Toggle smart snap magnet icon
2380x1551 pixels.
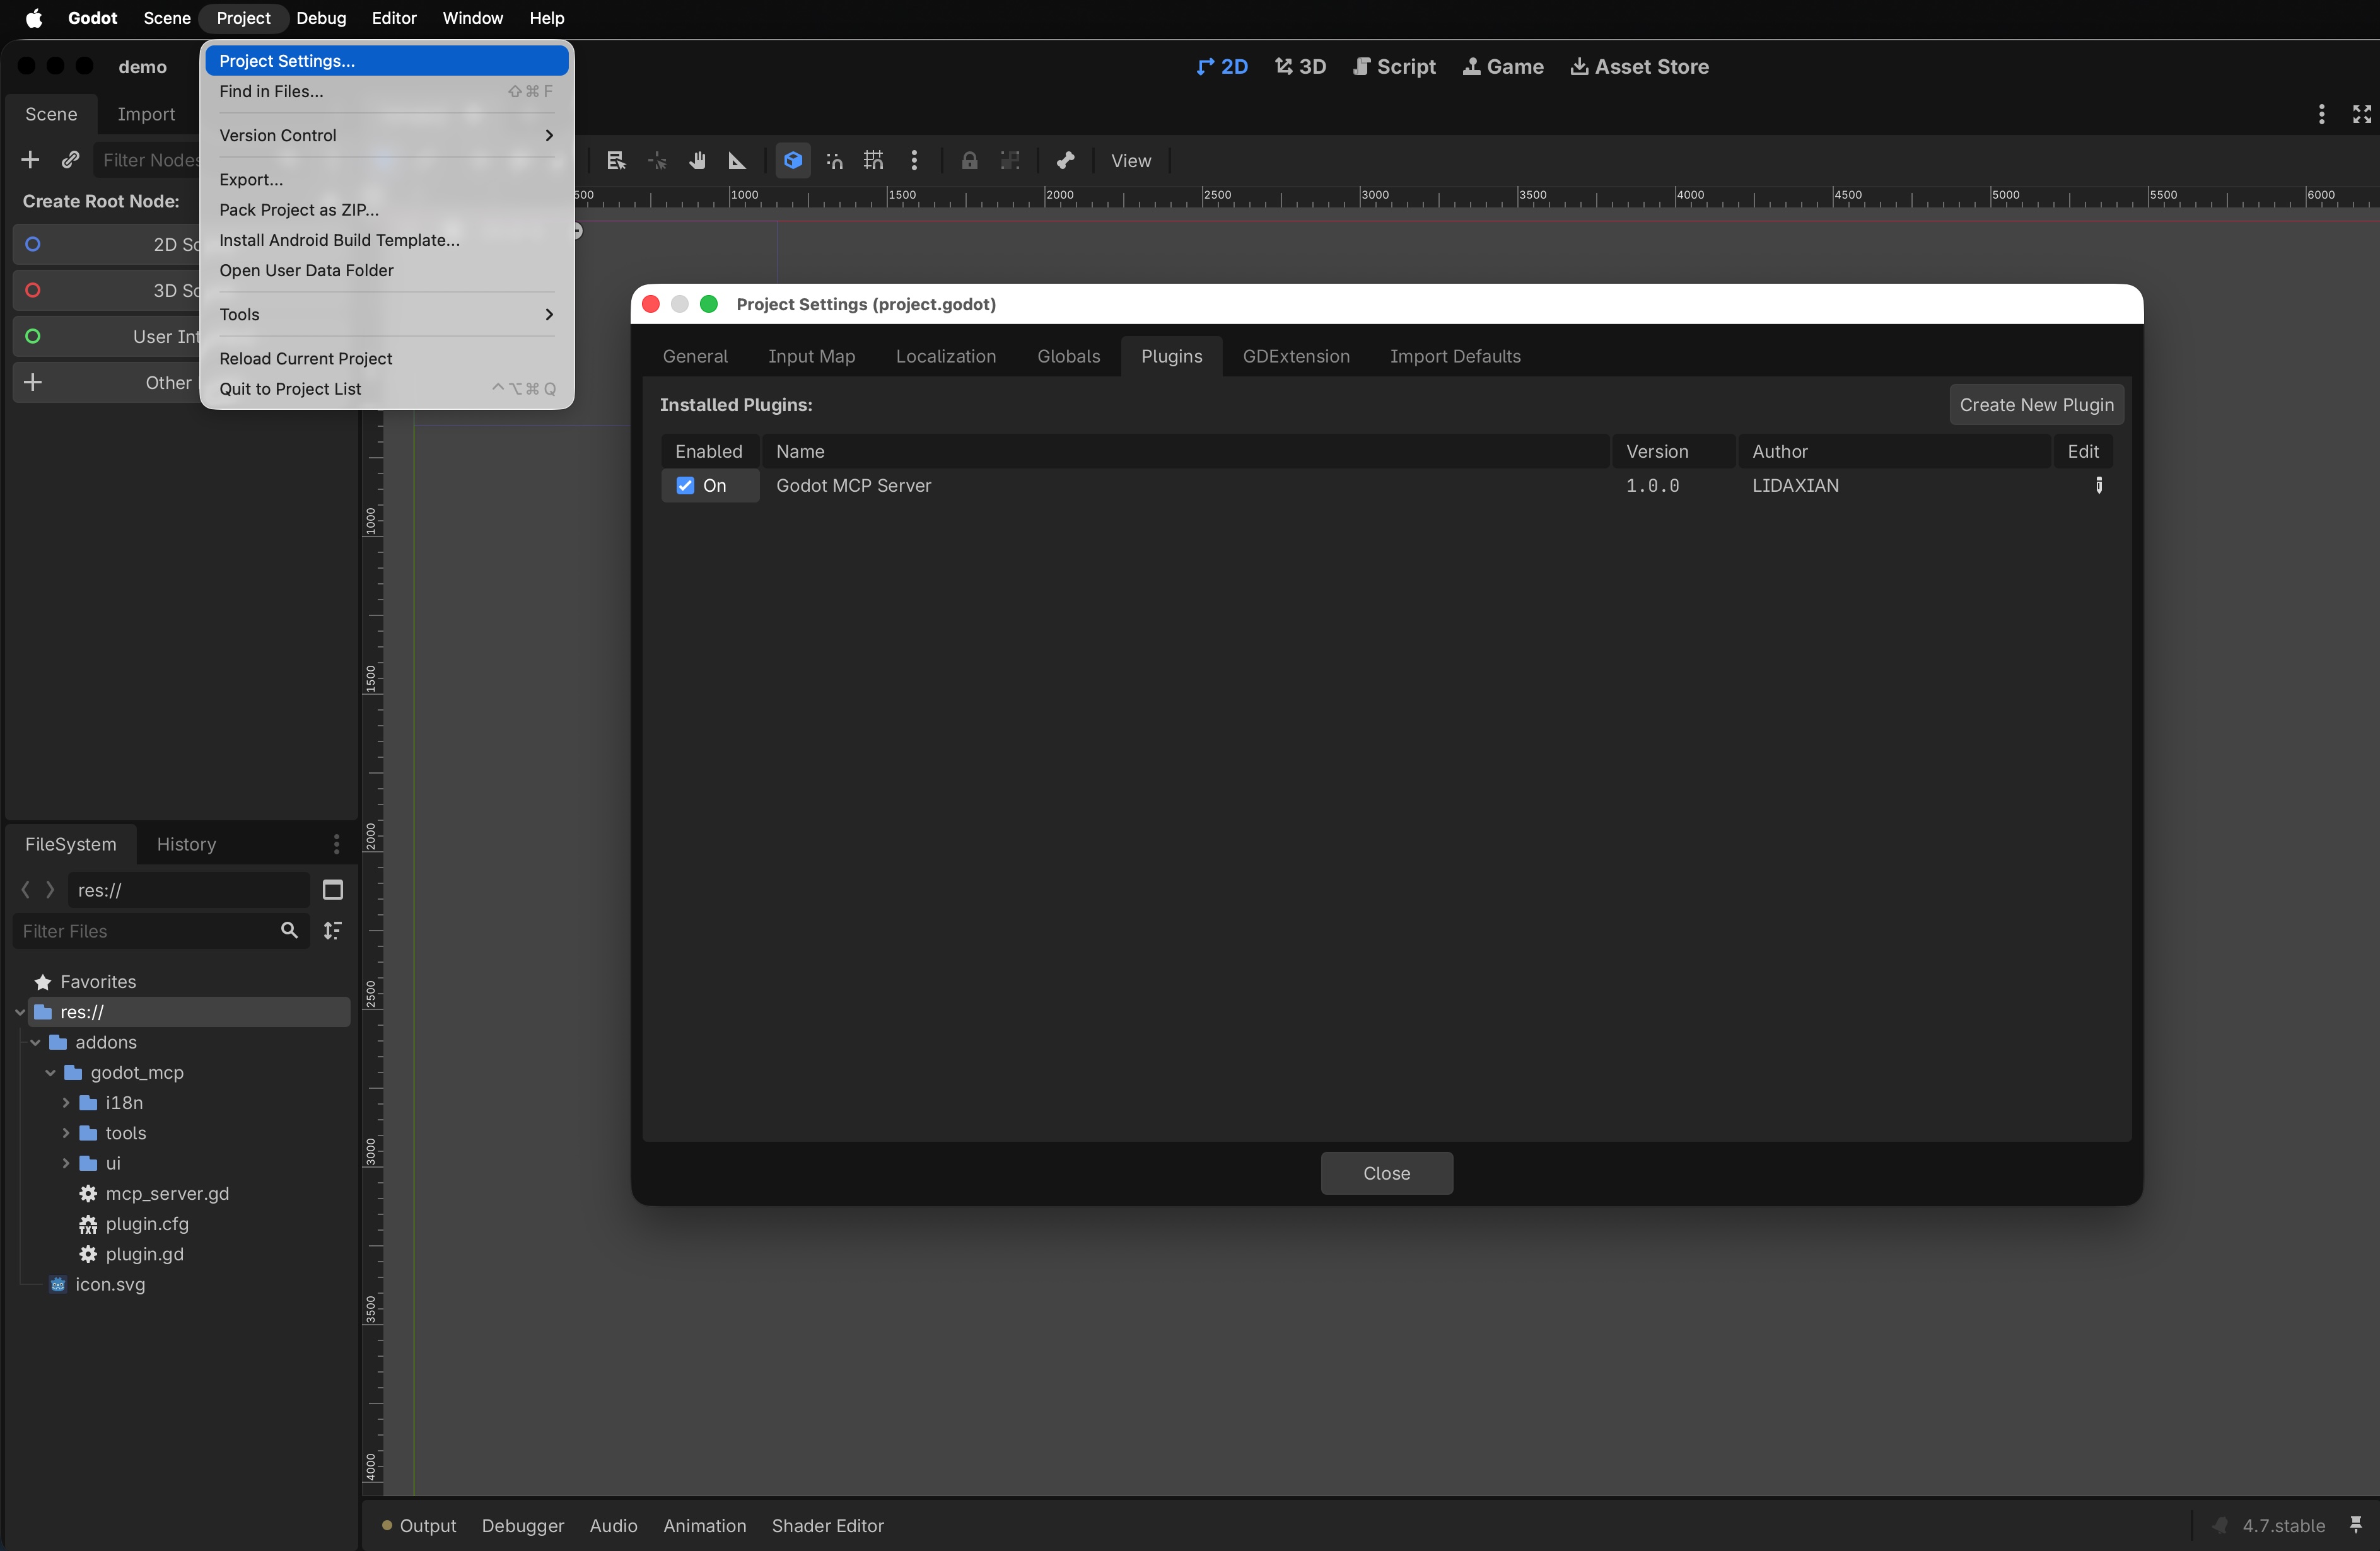834,160
